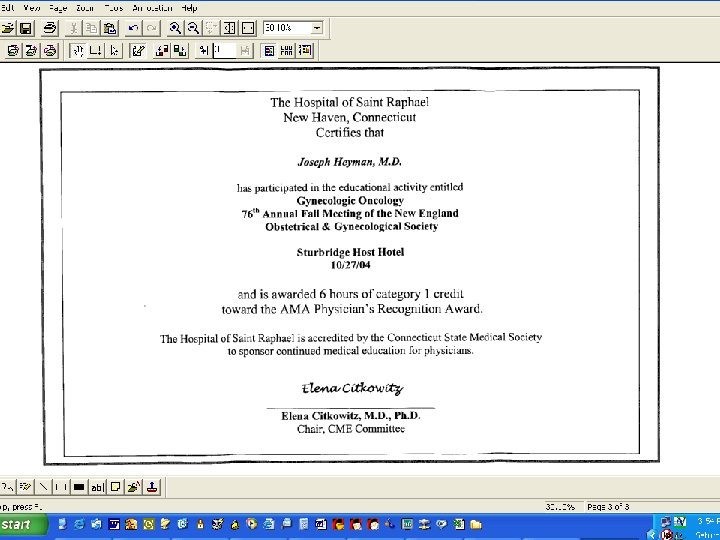Click the network computers tray icon
Image resolution: width=720 pixels, height=540 pixels.
pos(665,522)
